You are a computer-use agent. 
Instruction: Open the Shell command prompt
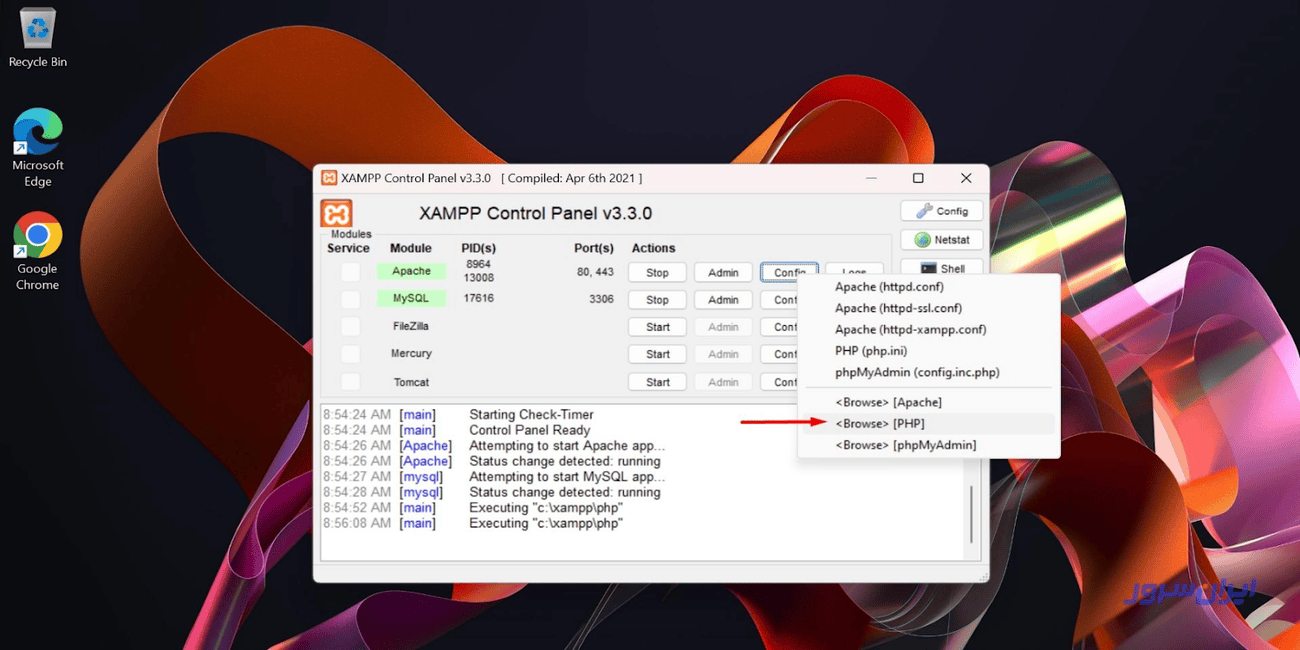pos(940,267)
